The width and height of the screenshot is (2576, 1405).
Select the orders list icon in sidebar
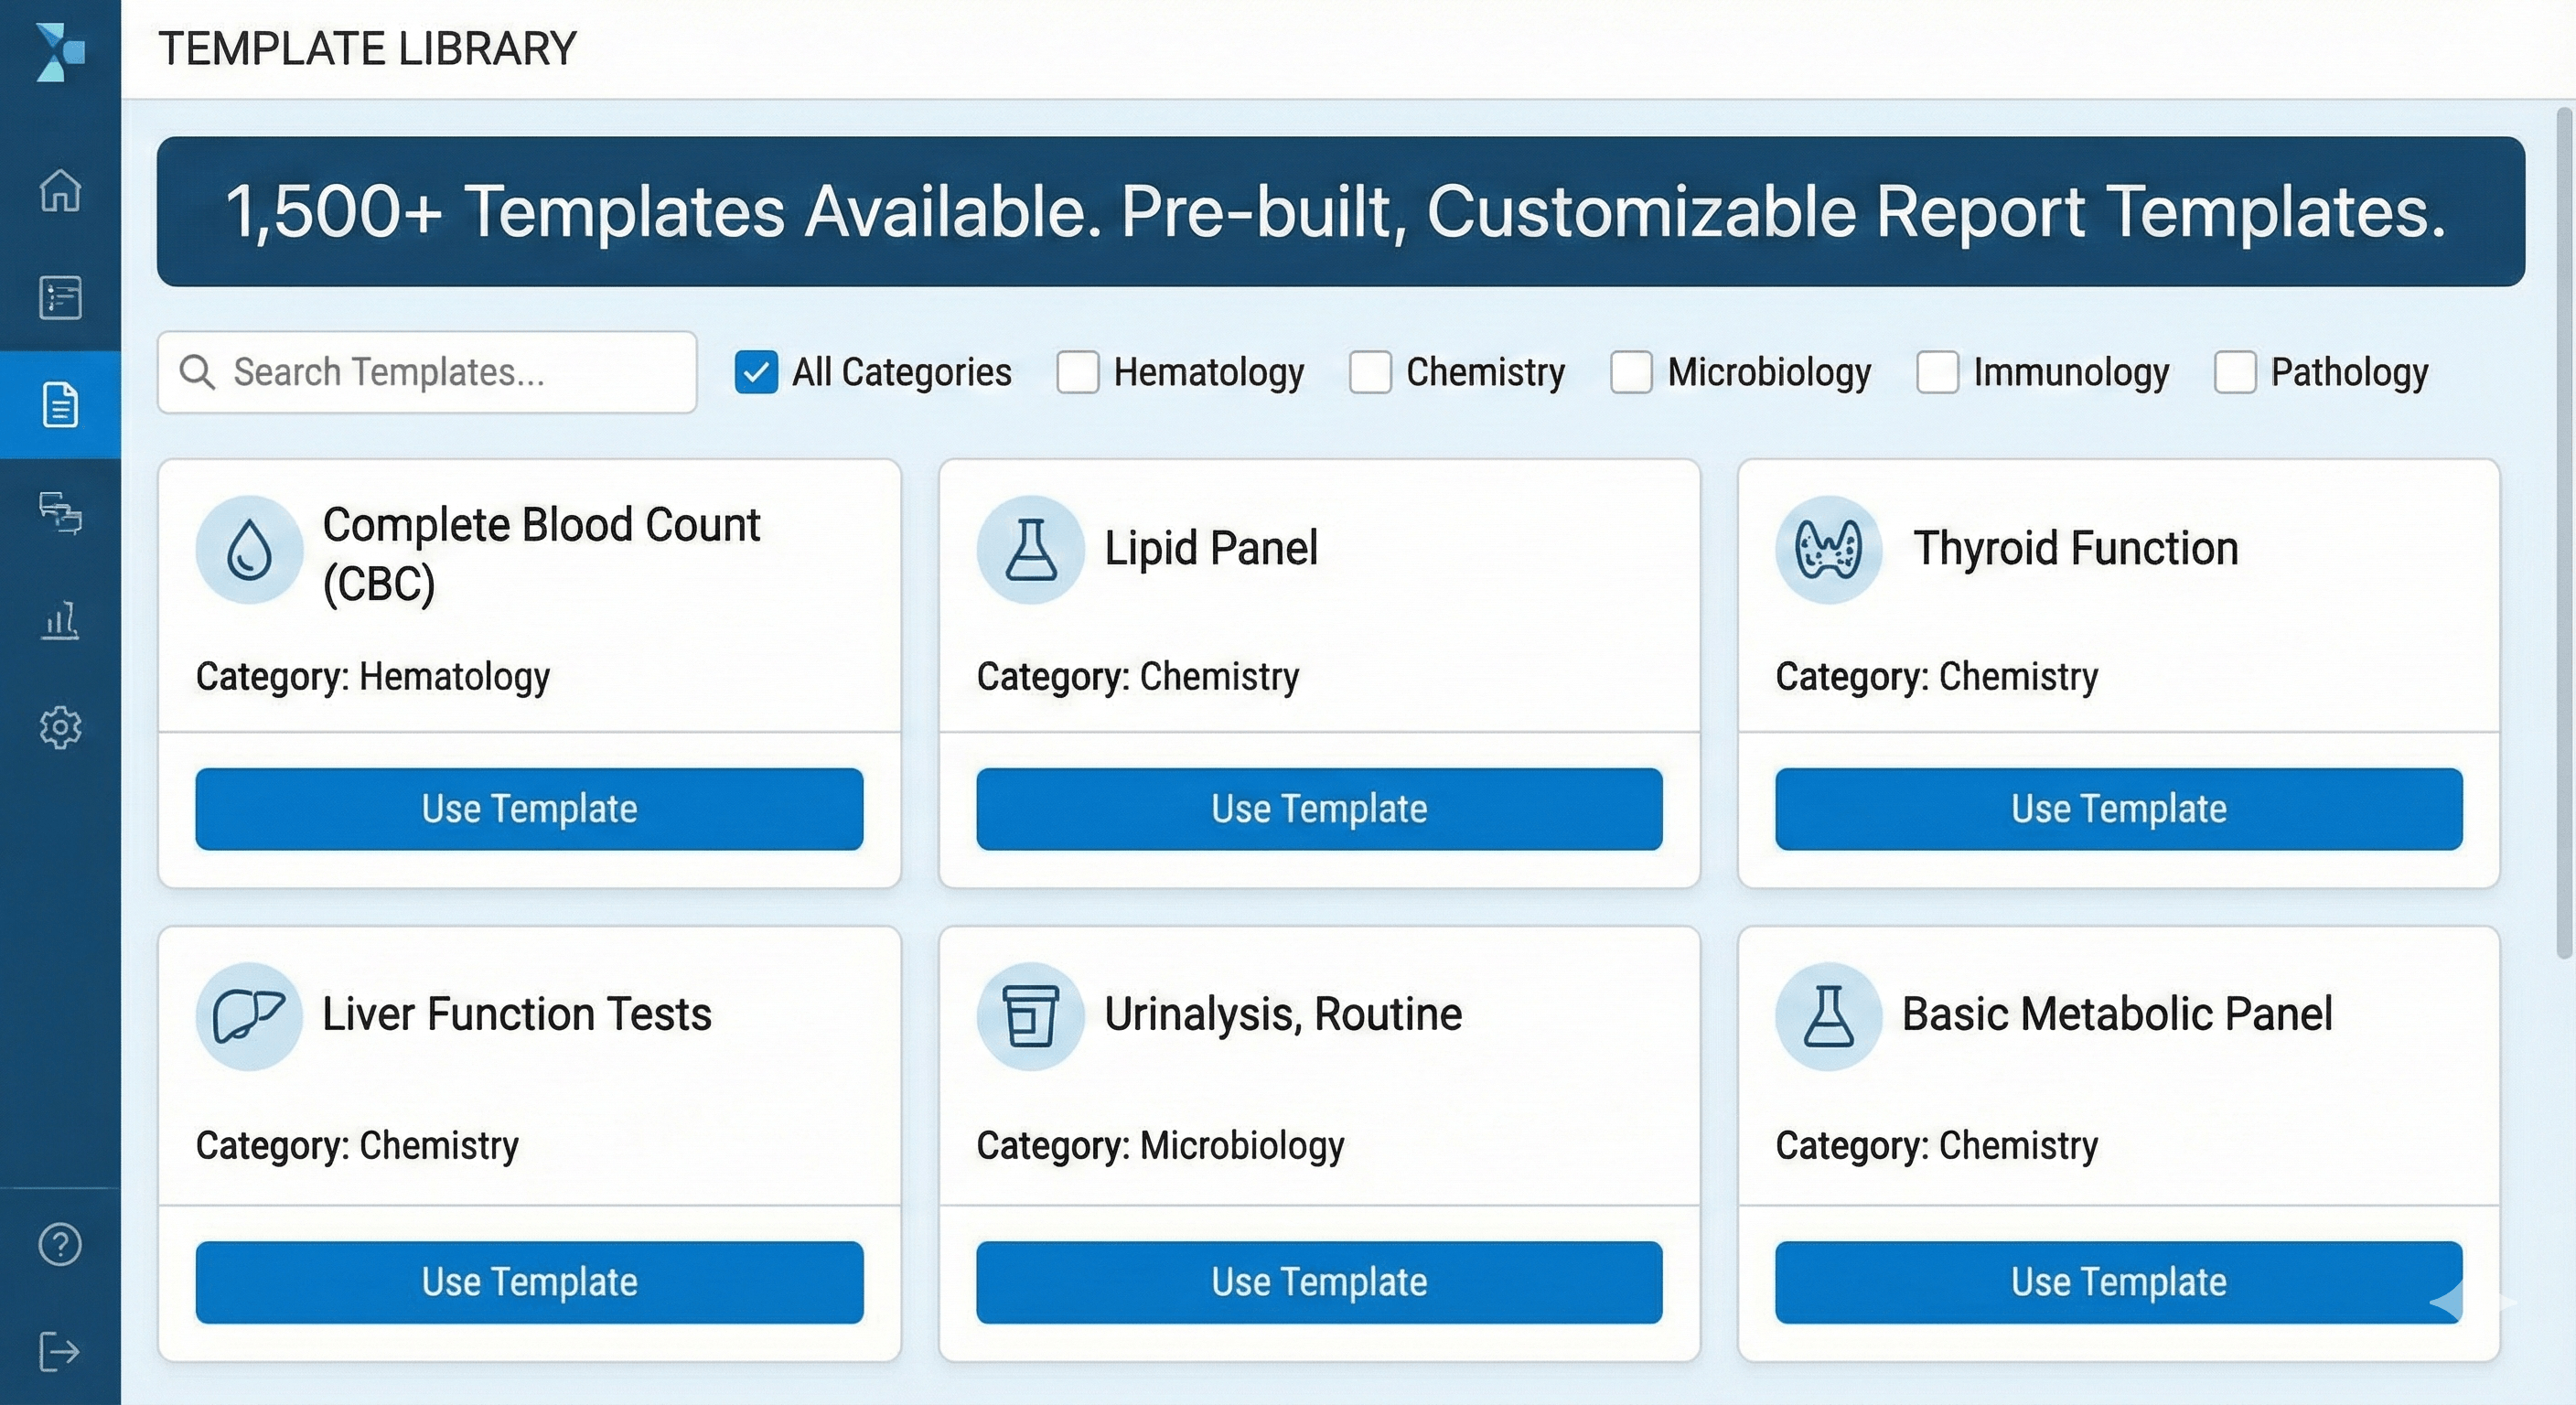tap(60, 297)
